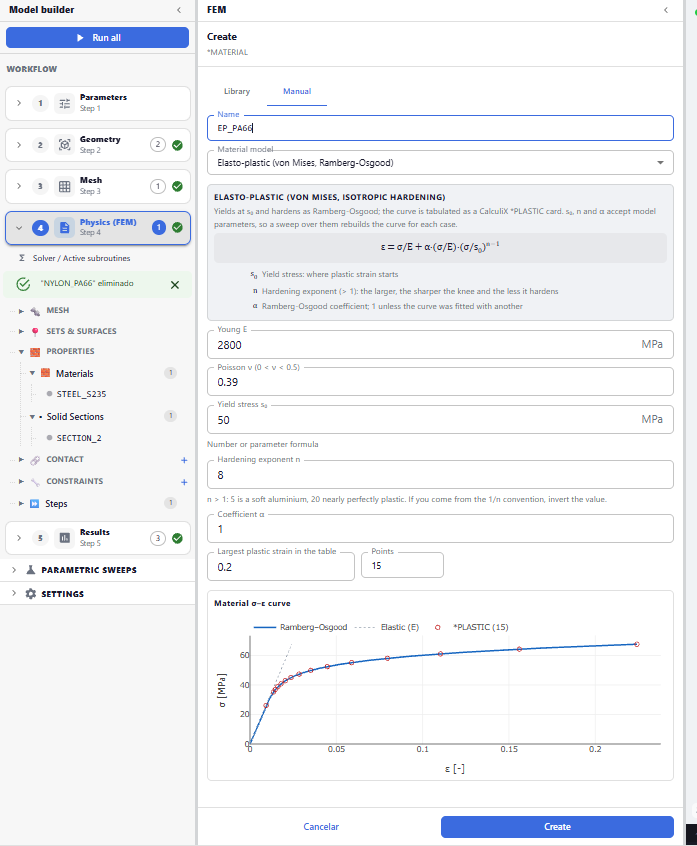Click the Materials folder icon
Screen dimensions: 697x846
(x=45, y=373)
